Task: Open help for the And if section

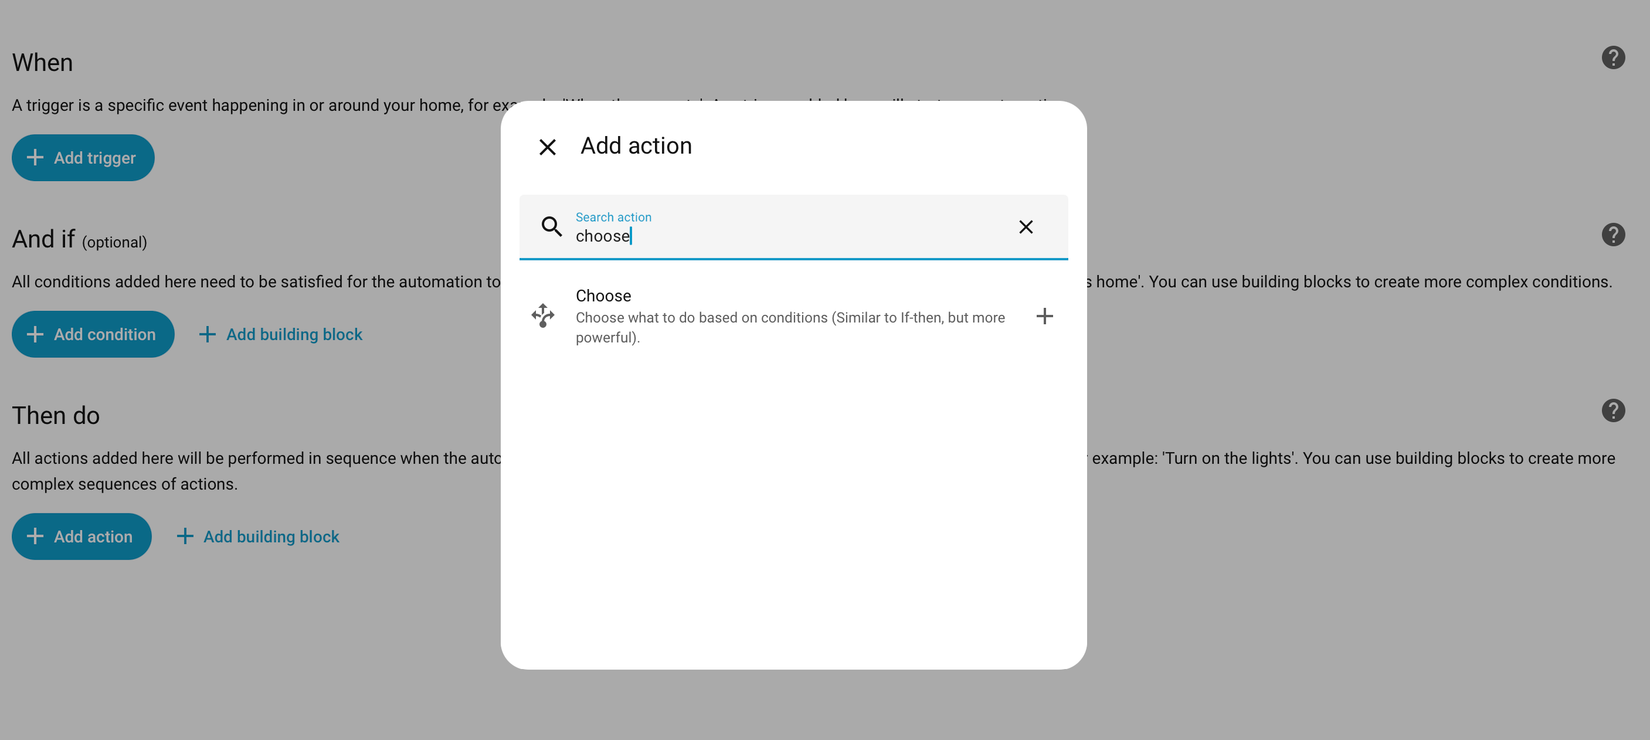Action: pyautogui.click(x=1613, y=234)
